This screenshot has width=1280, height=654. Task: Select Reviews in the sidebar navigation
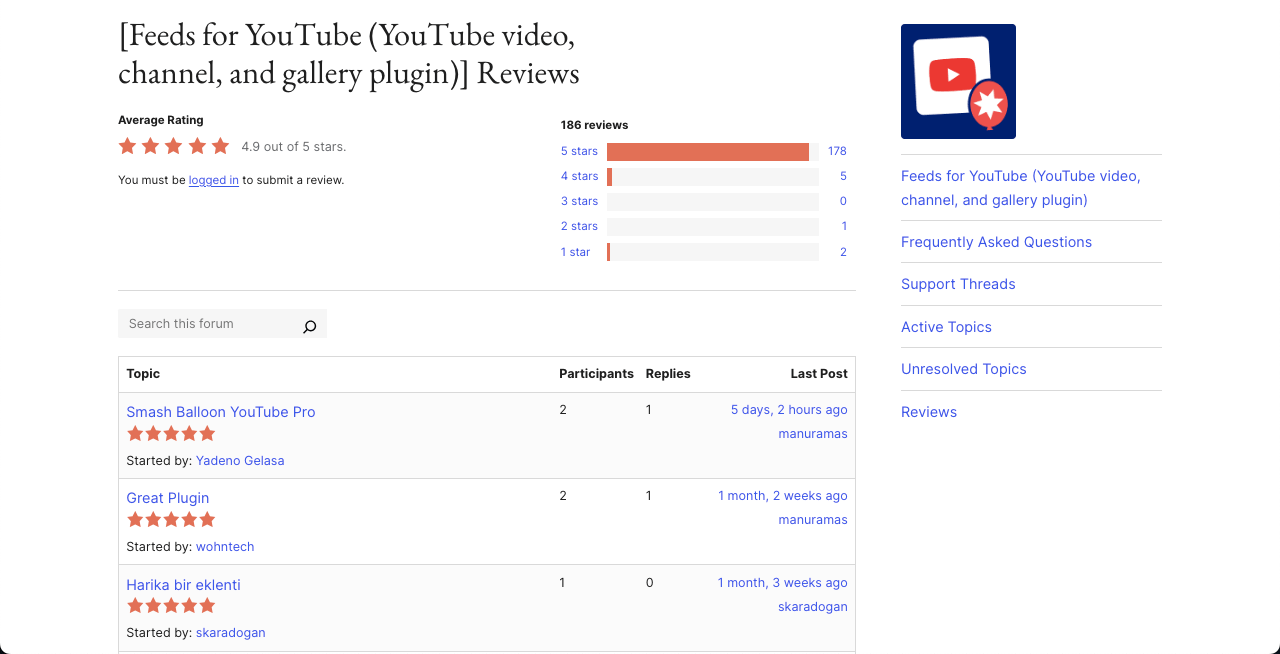coord(928,411)
